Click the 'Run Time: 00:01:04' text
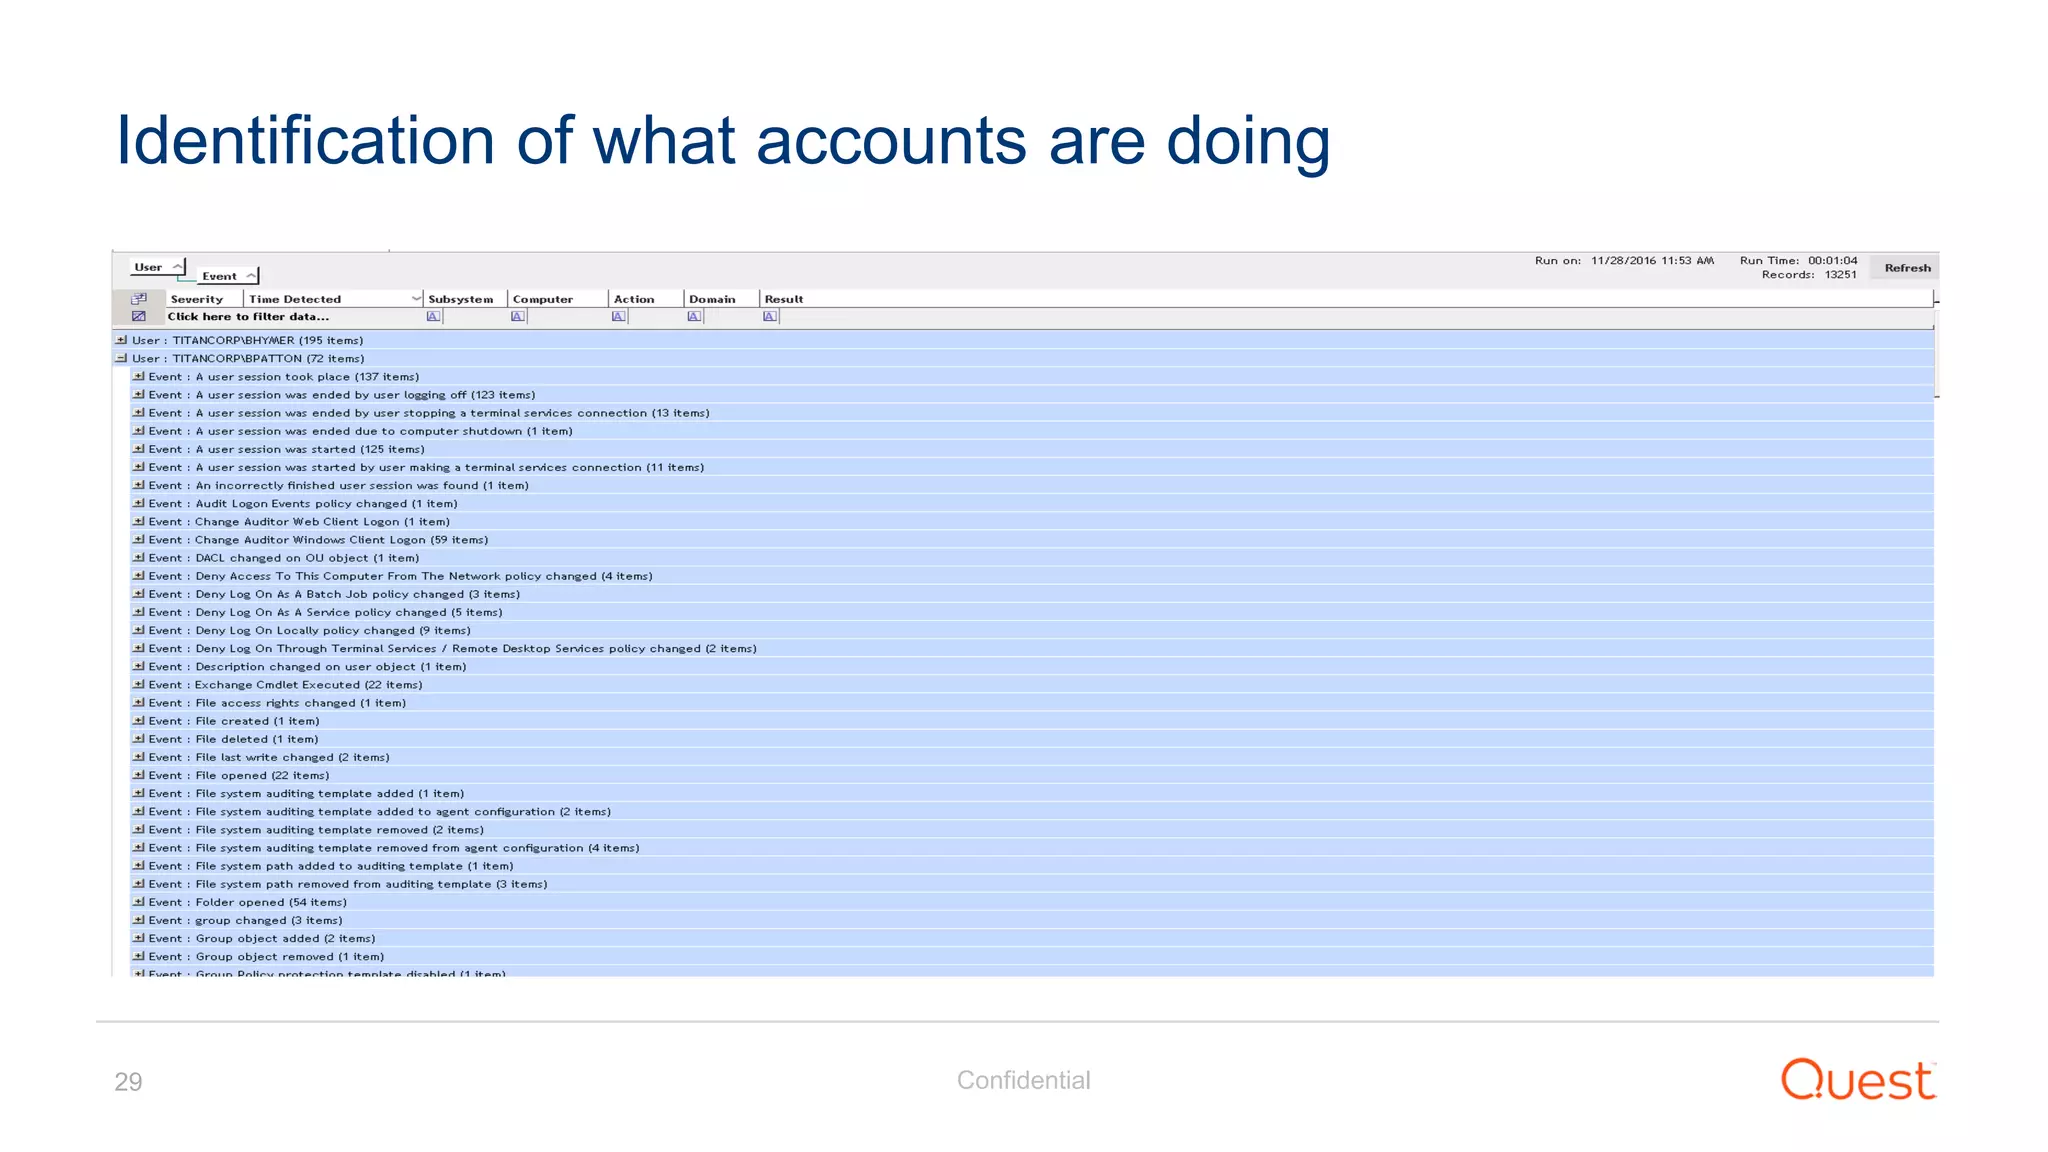Viewport: 2048px width, 1152px height. [x=1798, y=261]
